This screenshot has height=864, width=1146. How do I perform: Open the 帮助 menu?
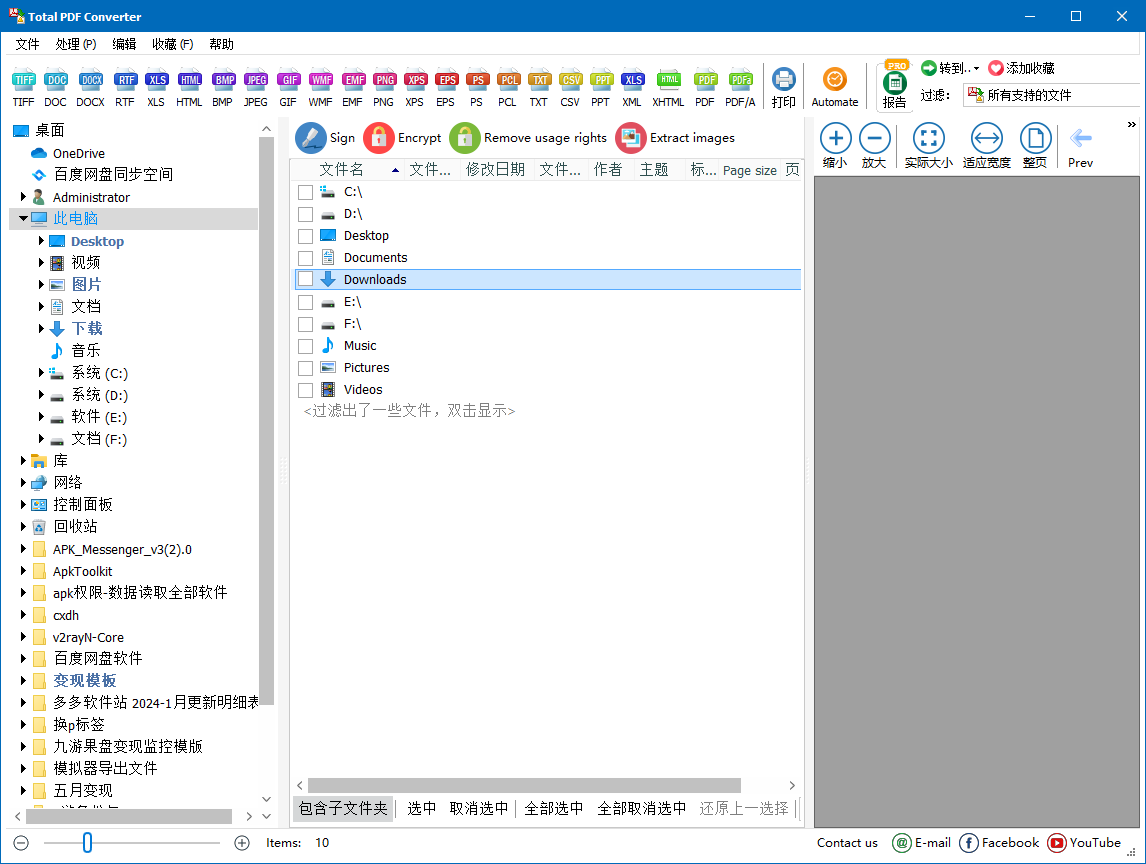click(221, 44)
